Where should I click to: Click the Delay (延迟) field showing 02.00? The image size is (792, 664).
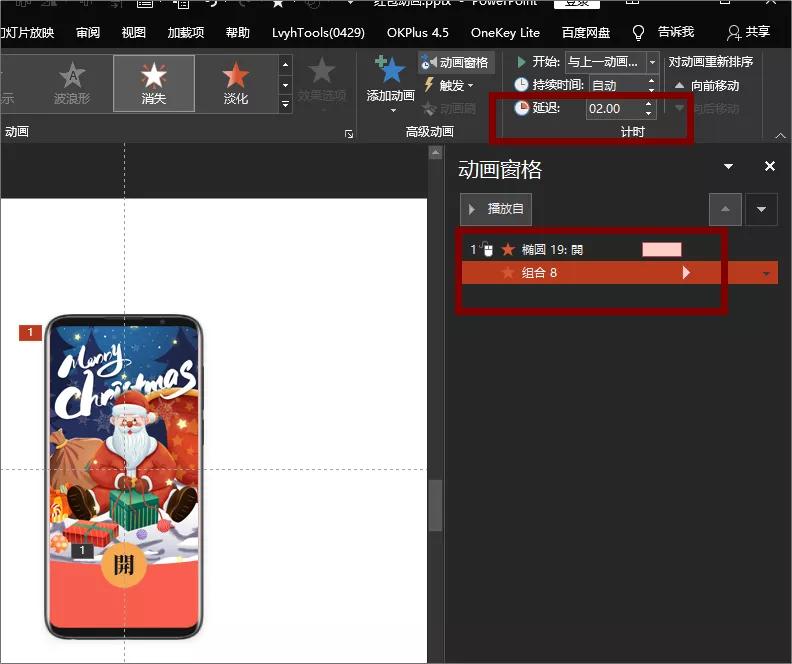coord(614,109)
